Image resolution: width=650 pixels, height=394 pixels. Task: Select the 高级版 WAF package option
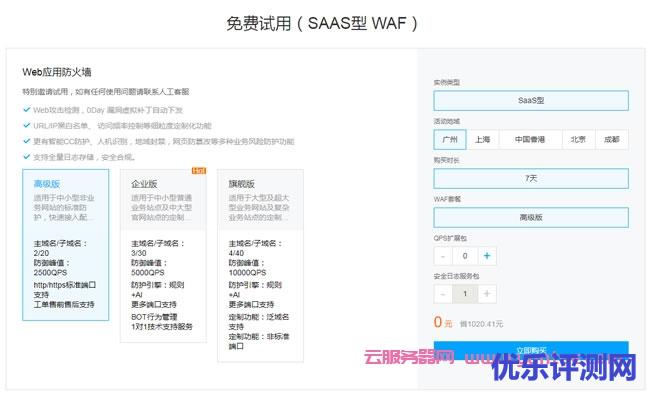point(531,217)
